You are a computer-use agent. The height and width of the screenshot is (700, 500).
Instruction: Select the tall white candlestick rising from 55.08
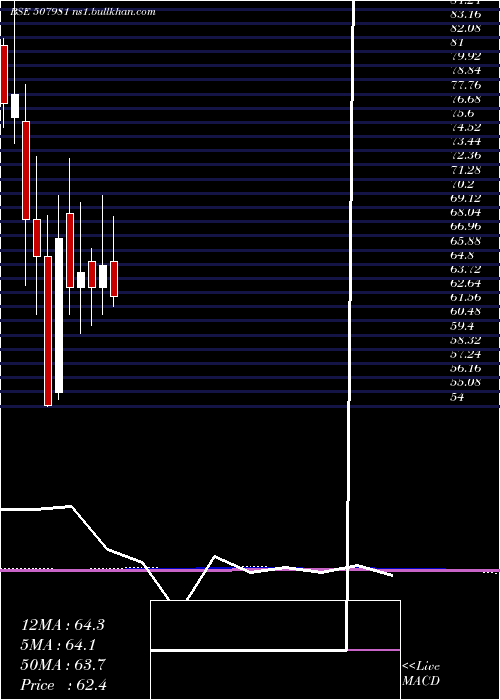(x=59, y=316)
